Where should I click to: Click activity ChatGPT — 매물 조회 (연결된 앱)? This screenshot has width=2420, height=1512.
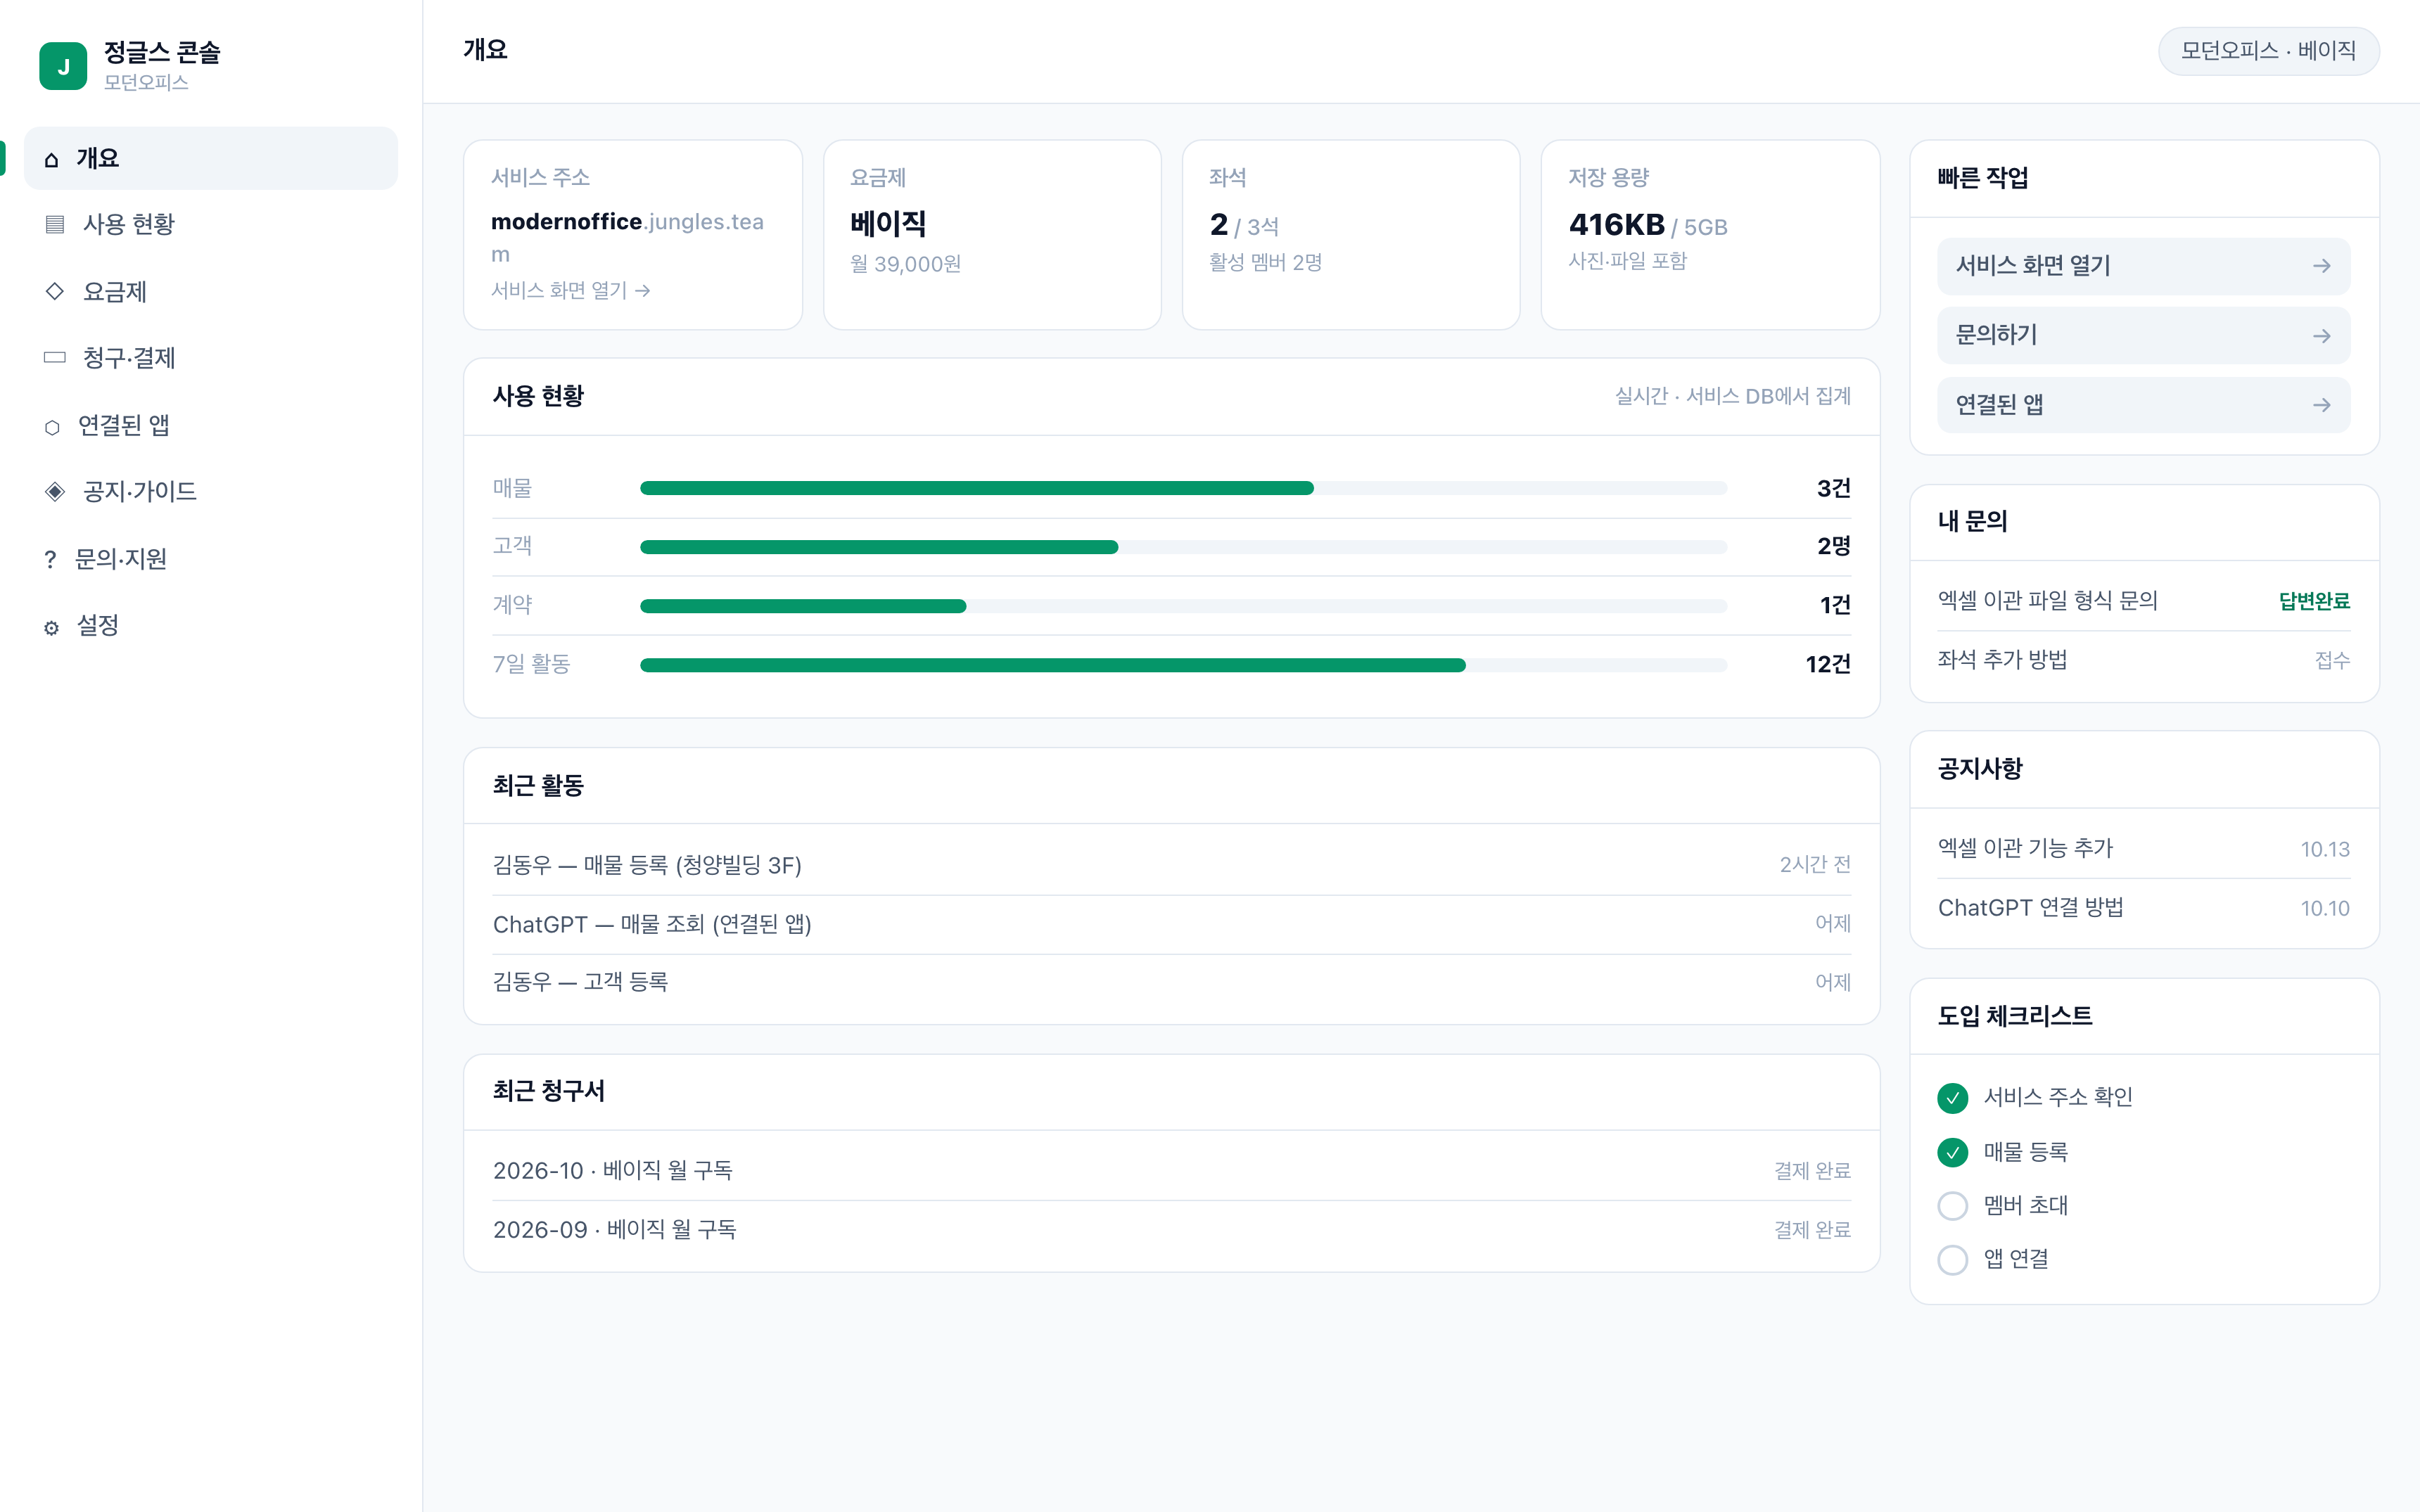(1171, 924)
